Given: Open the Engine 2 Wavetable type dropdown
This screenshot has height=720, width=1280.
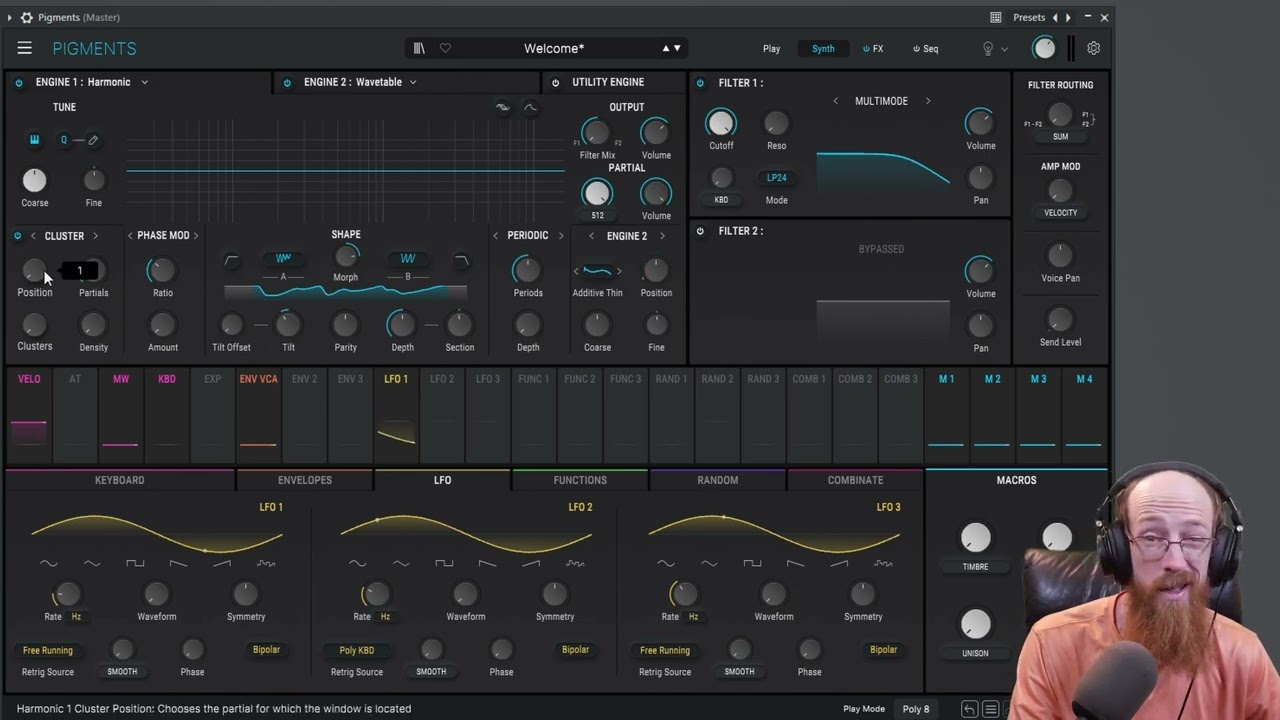Looking at the screenshot, I should pos(360,82).
